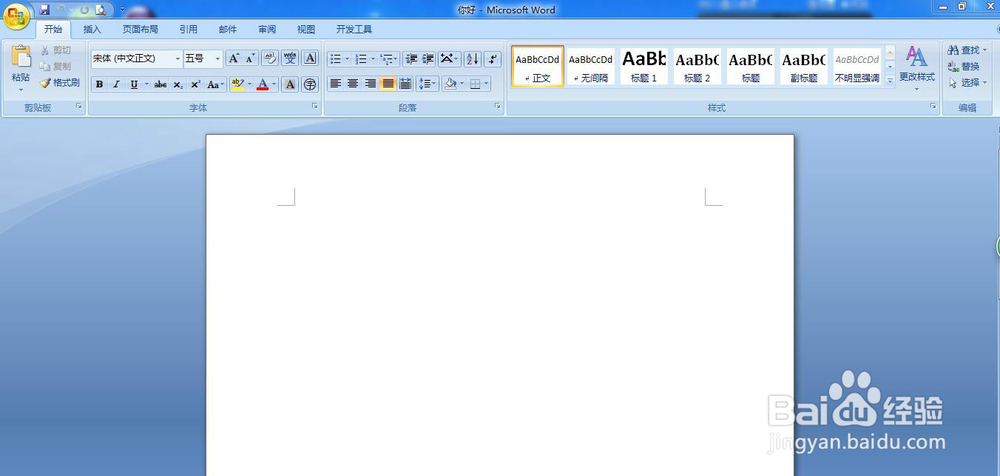This screenshot has height=476, width=1000.
Task: Apply distributed alignment
Action: (x=405, y=84)
